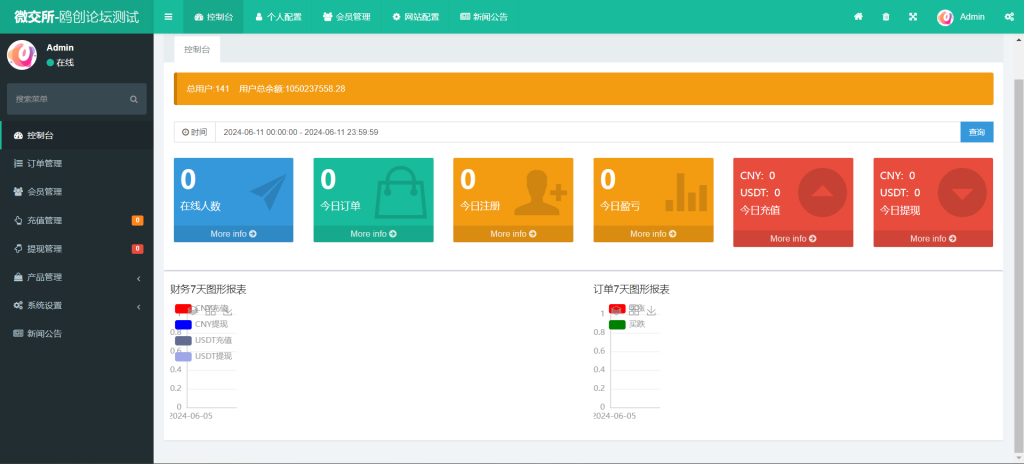This screenshot has height=464, width=1024.
Task: Click More info on the 今日盈亏 card
Action: tap(653, 233)
